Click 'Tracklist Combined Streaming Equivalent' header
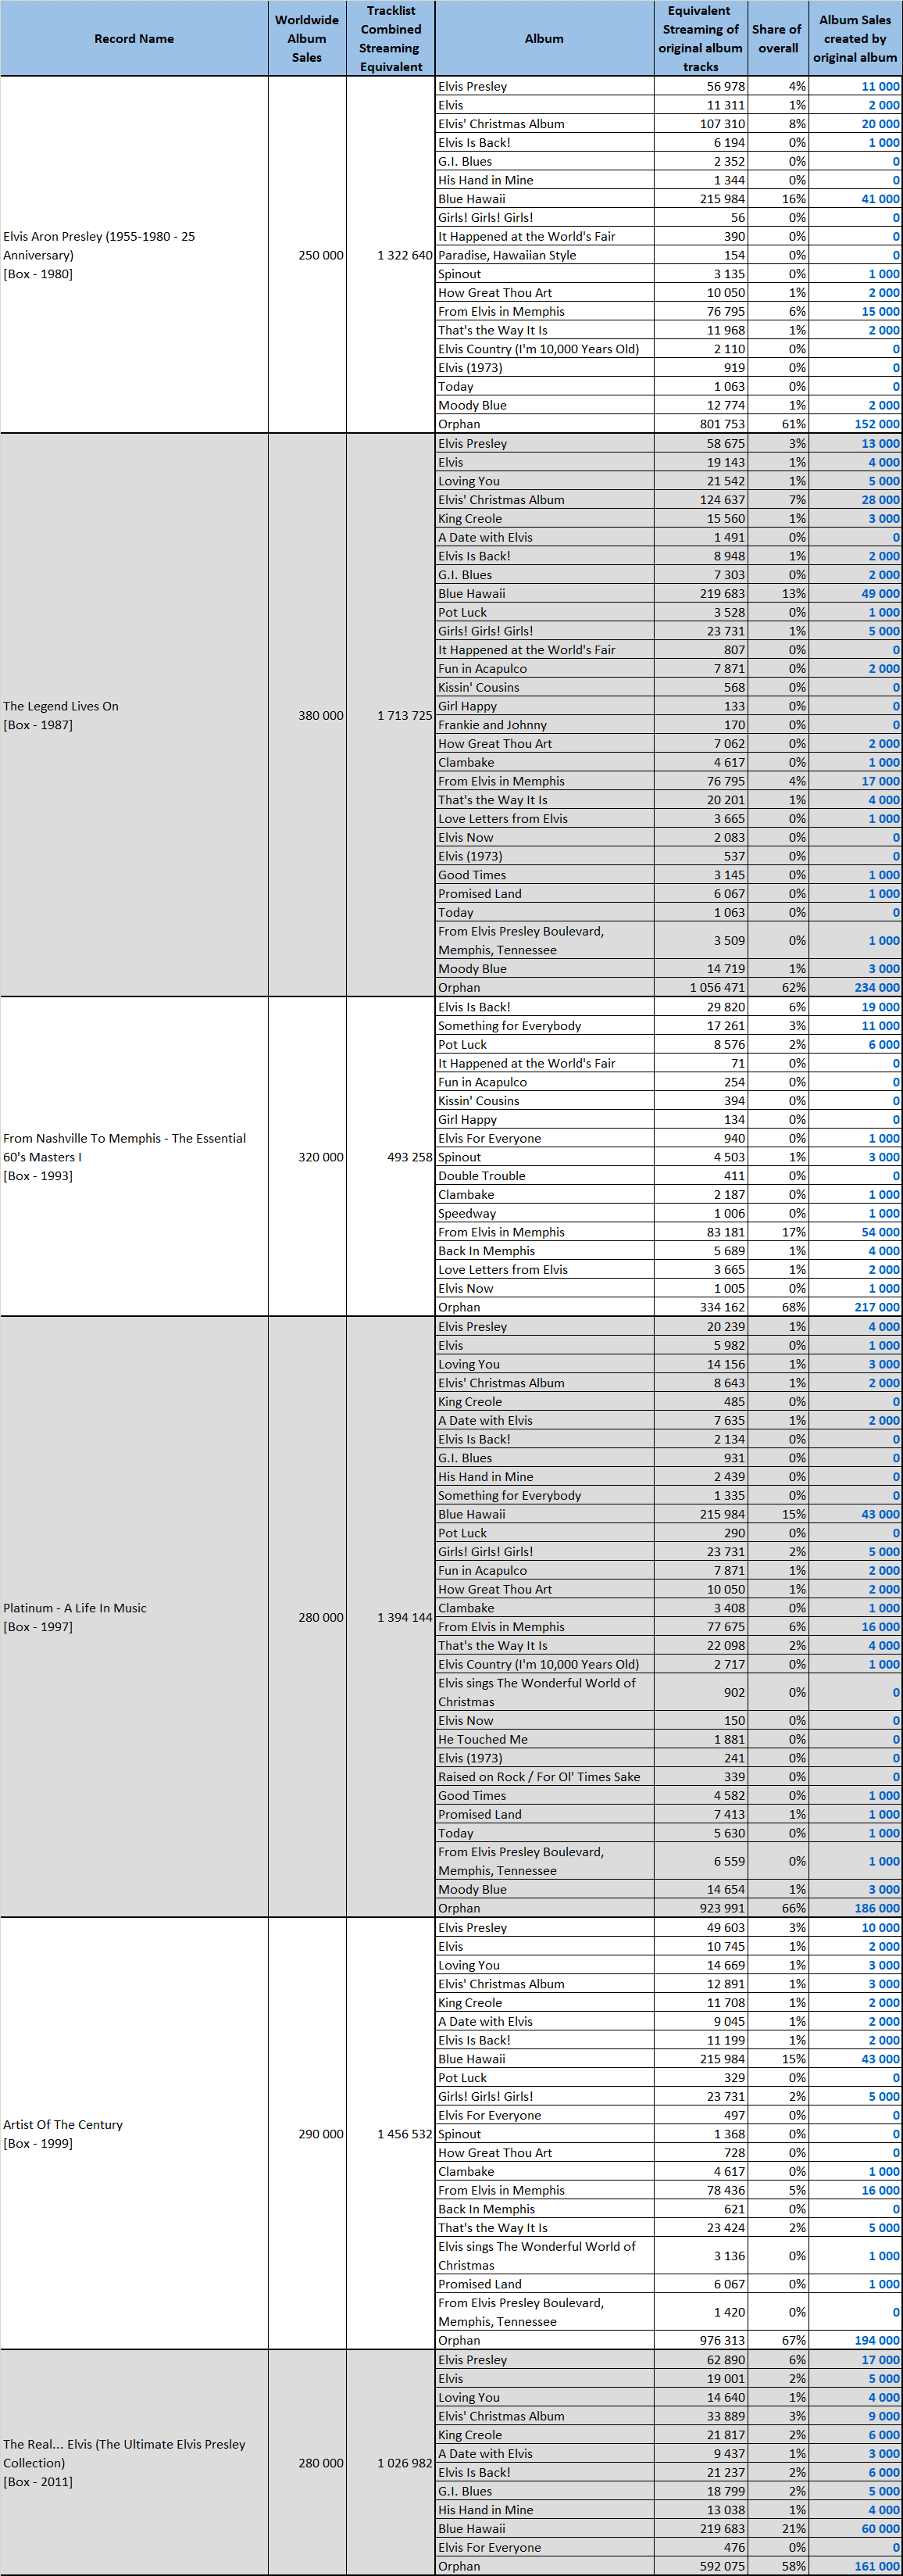Viewport: 903px width, 2576px height. pos(391,39)
